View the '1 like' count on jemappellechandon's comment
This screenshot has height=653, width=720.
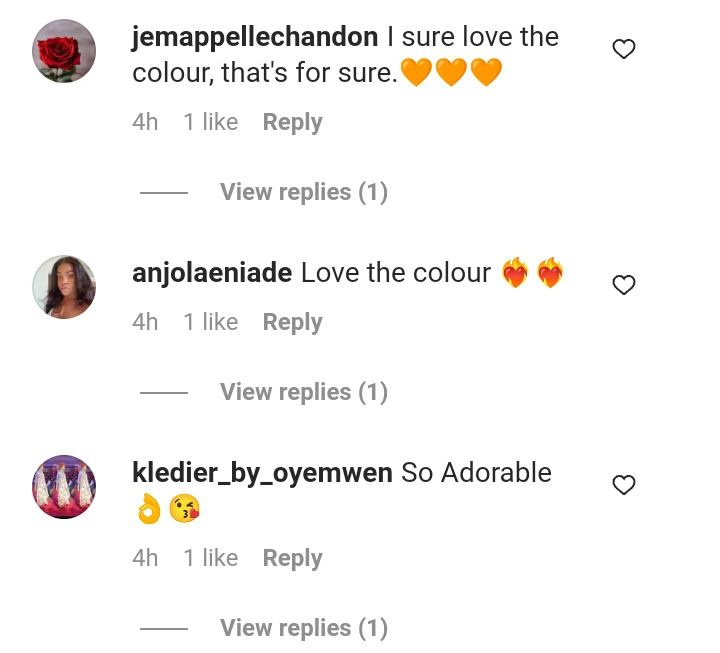click(211, 122)
